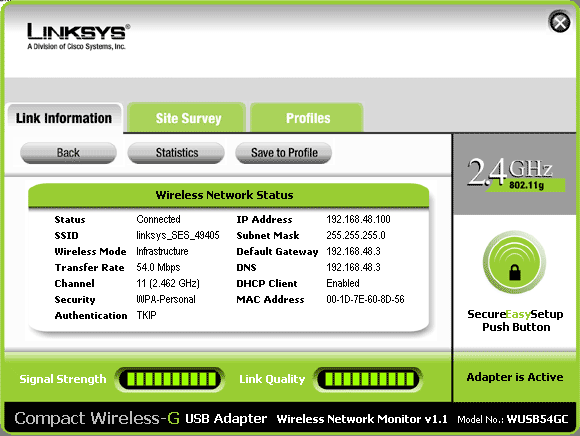Close the Linksys monitor with the X icon
This screenshot has width=580, height=436.
[x=559, y=22]
